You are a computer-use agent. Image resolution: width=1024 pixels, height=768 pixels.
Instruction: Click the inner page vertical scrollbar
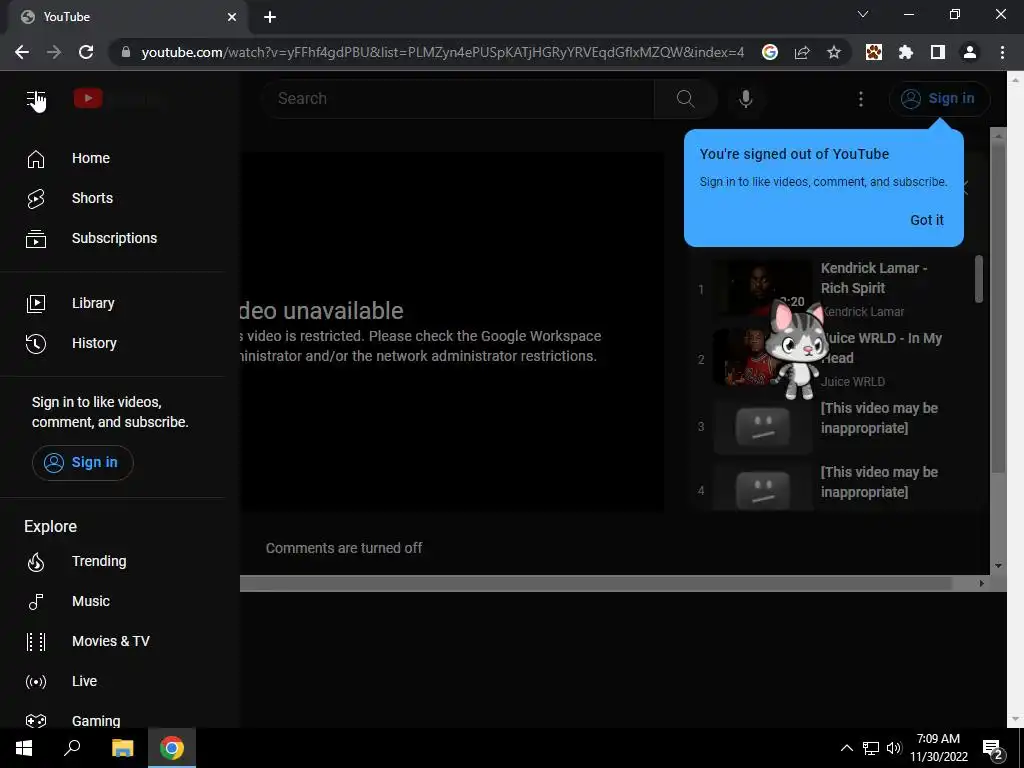[x=997, y=307]
